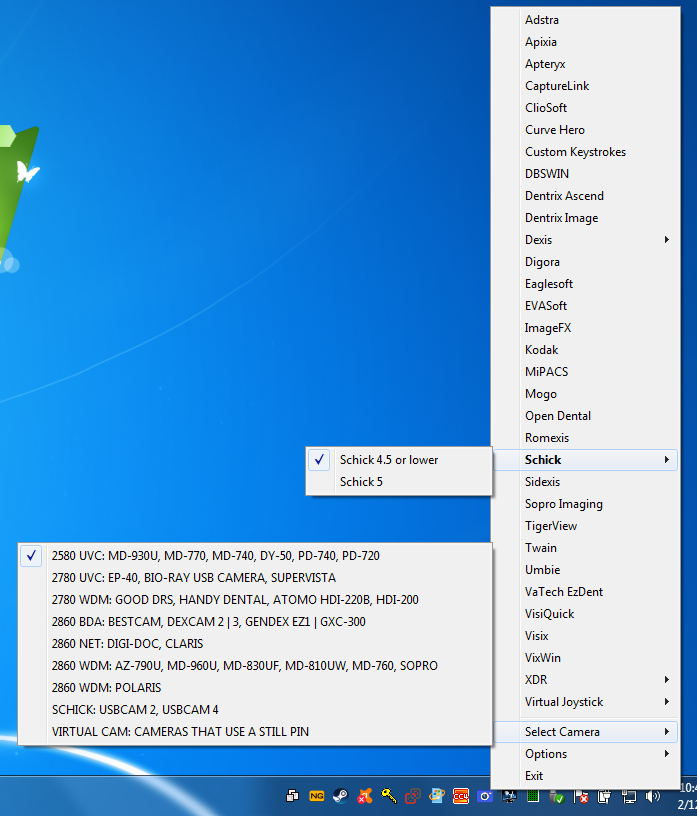Select VisiQuick from the menu

(x=586, y=614)
